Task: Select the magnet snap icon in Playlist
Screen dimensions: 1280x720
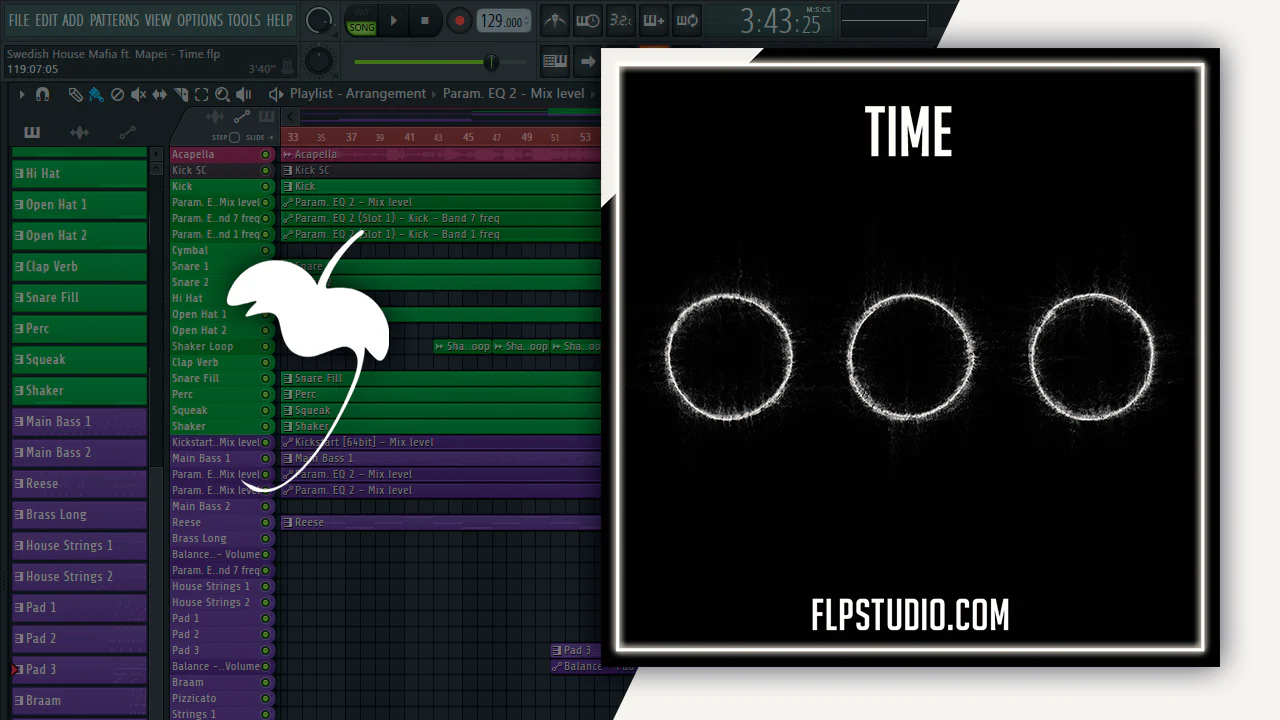Action: tap(42, 94)
